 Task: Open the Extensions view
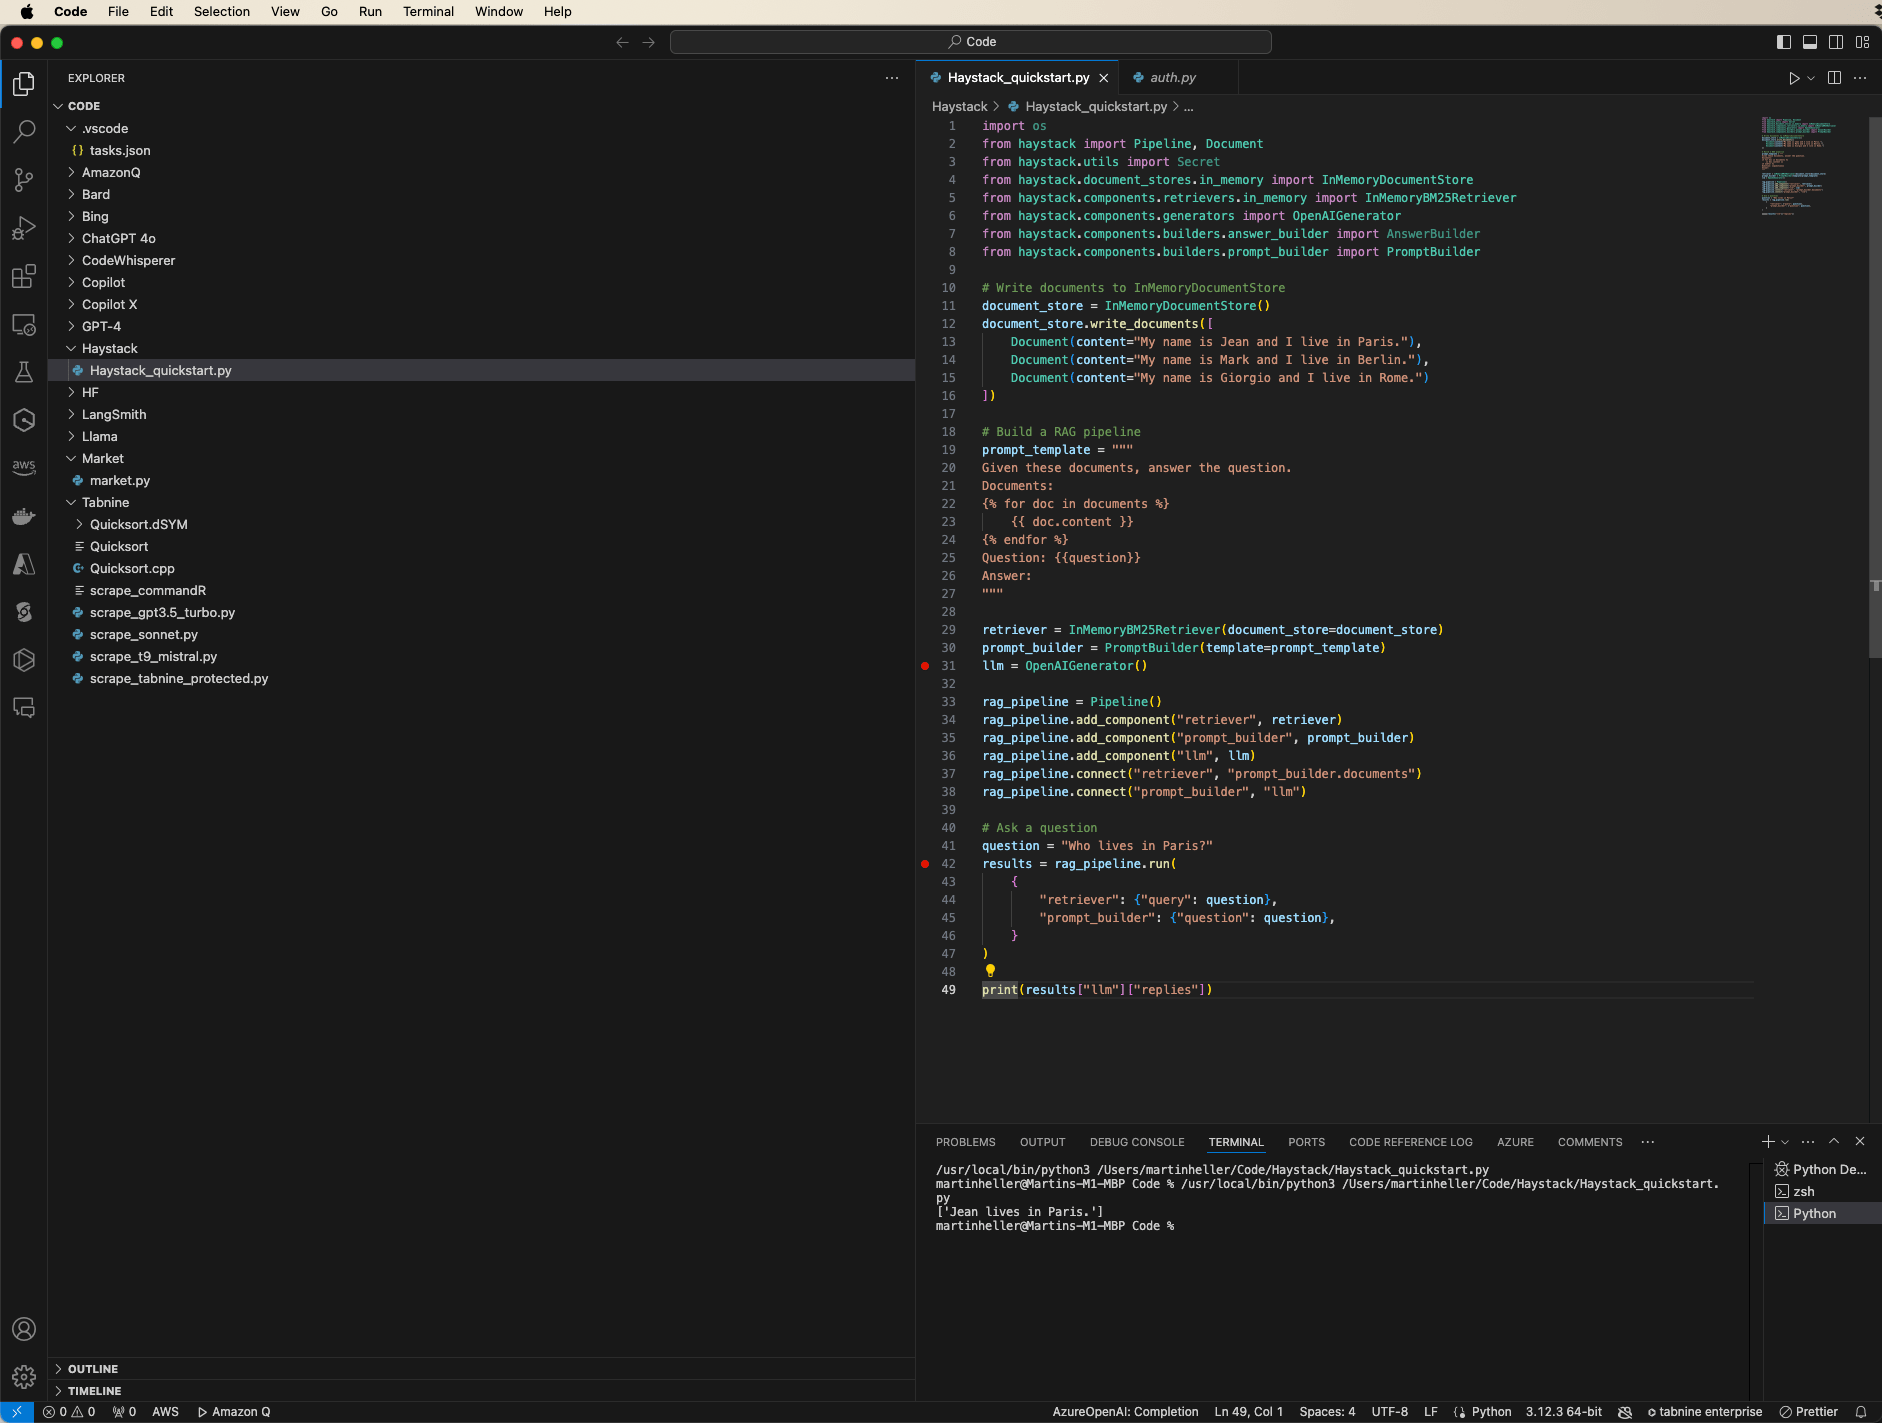(x=24, y=277)
